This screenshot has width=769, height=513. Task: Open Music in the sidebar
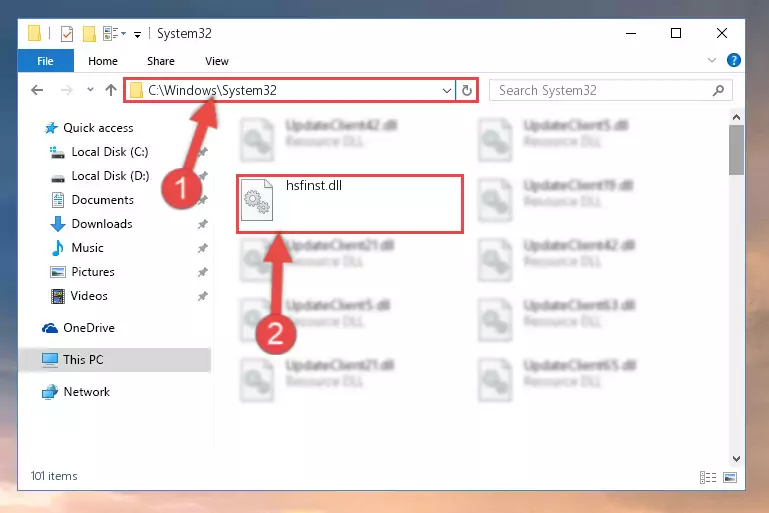point(87,248)
